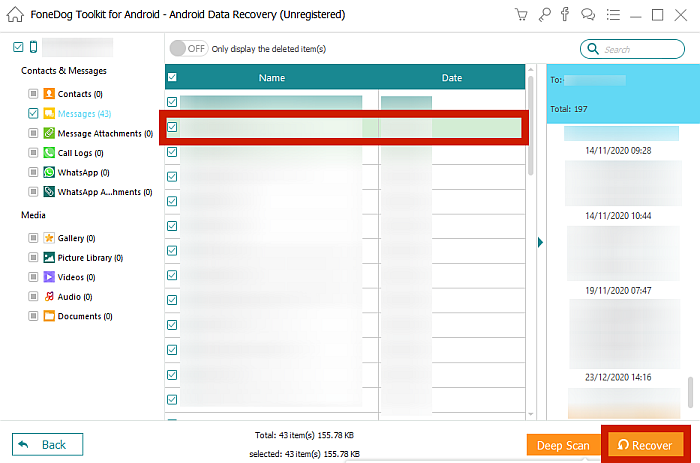The width and height of the screenshot is (700, 463).
Task: Toggle the device checkbox at sidebar top
Action: click(18, 47)
